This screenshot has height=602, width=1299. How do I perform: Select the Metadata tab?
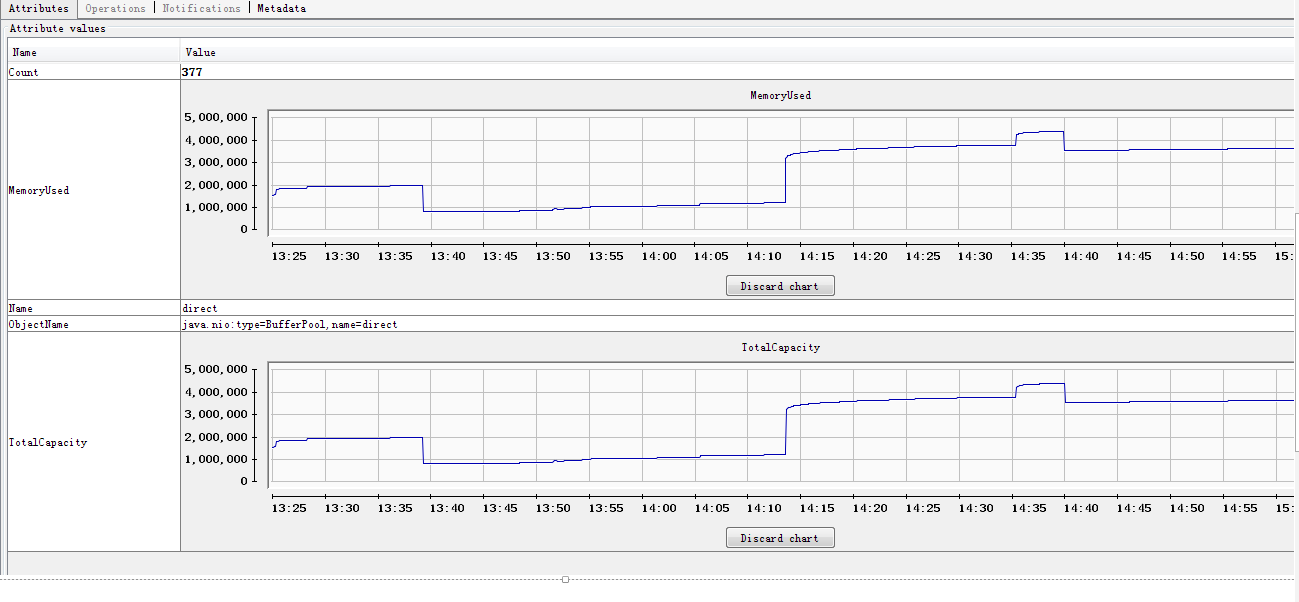(281, 8)
